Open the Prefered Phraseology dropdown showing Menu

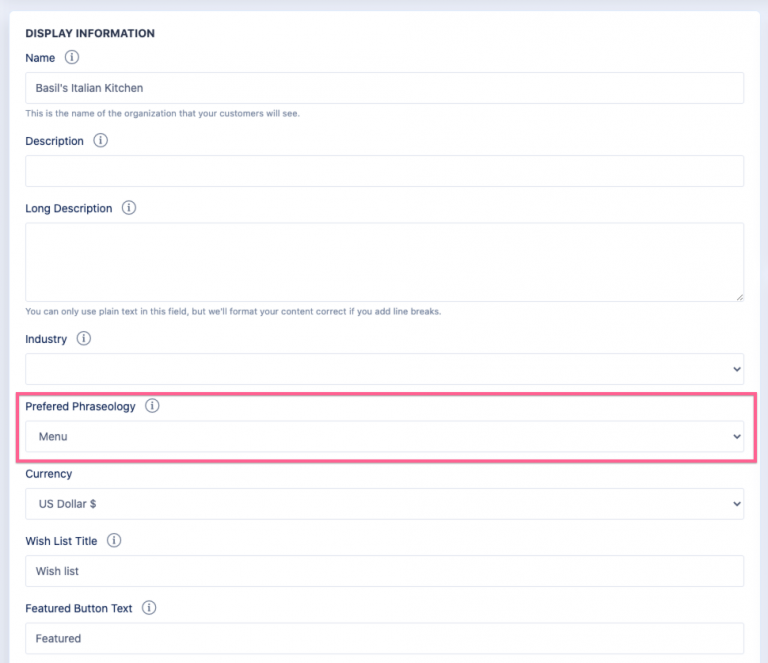point(384,437)
